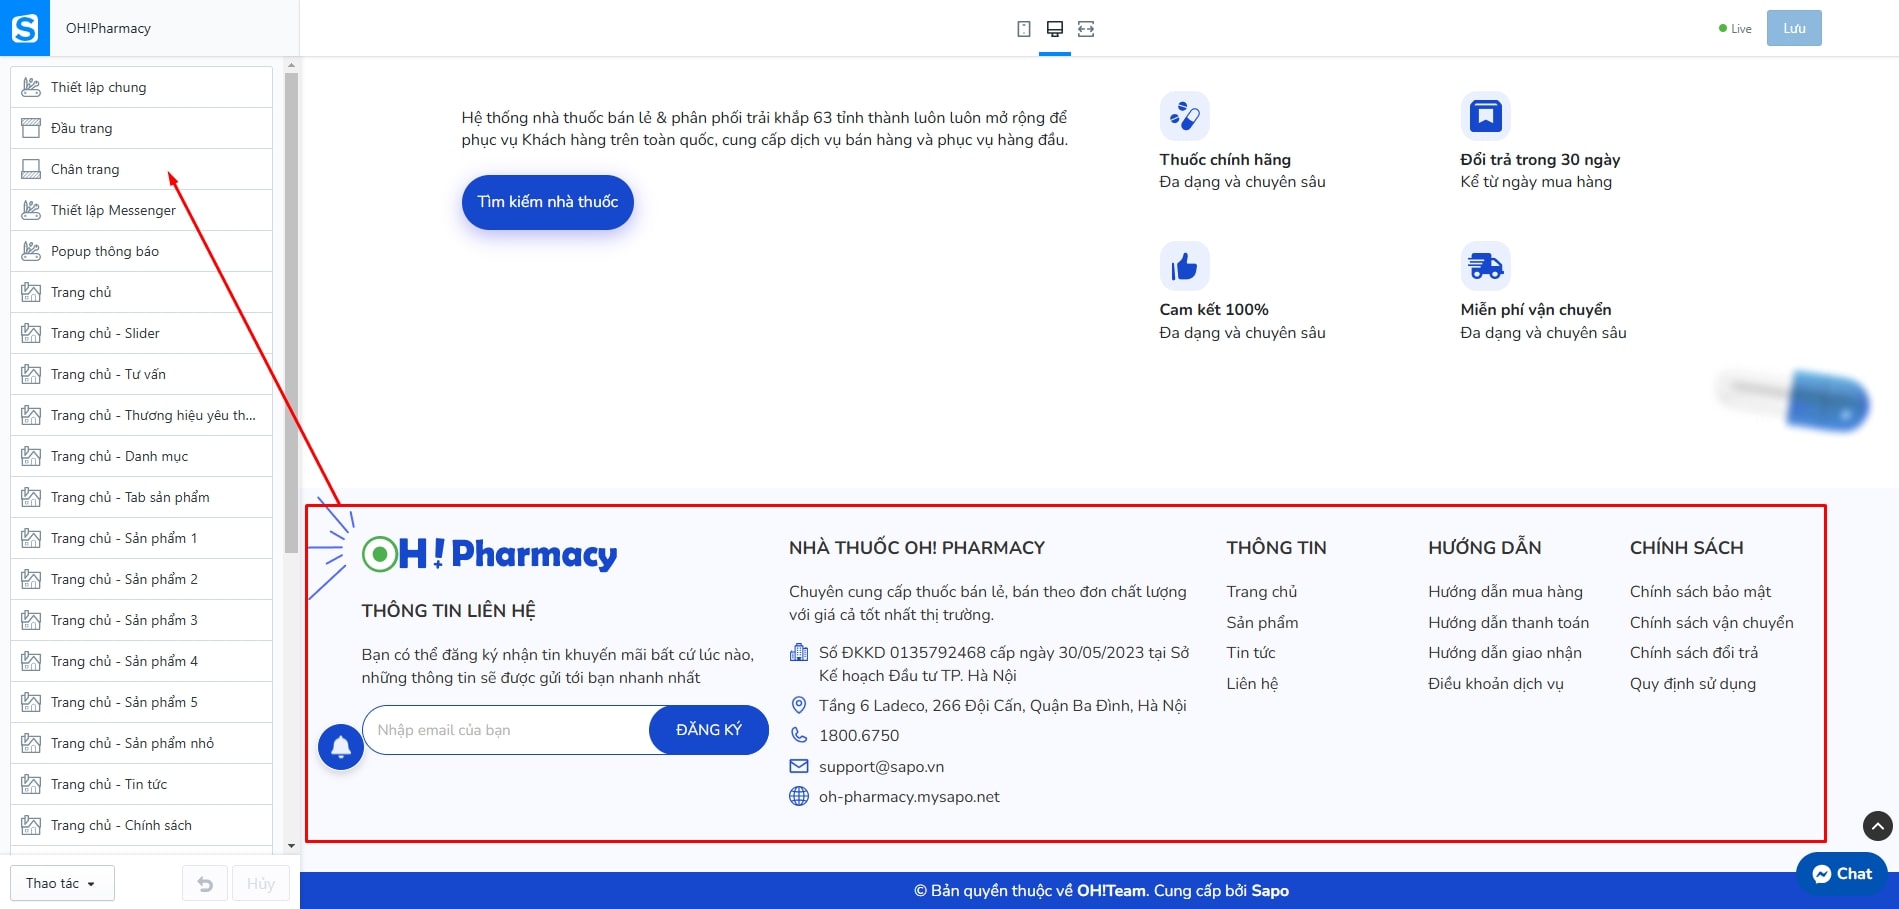Open Trang chủ - Sản phẩm 5 section

pos(141,702)
